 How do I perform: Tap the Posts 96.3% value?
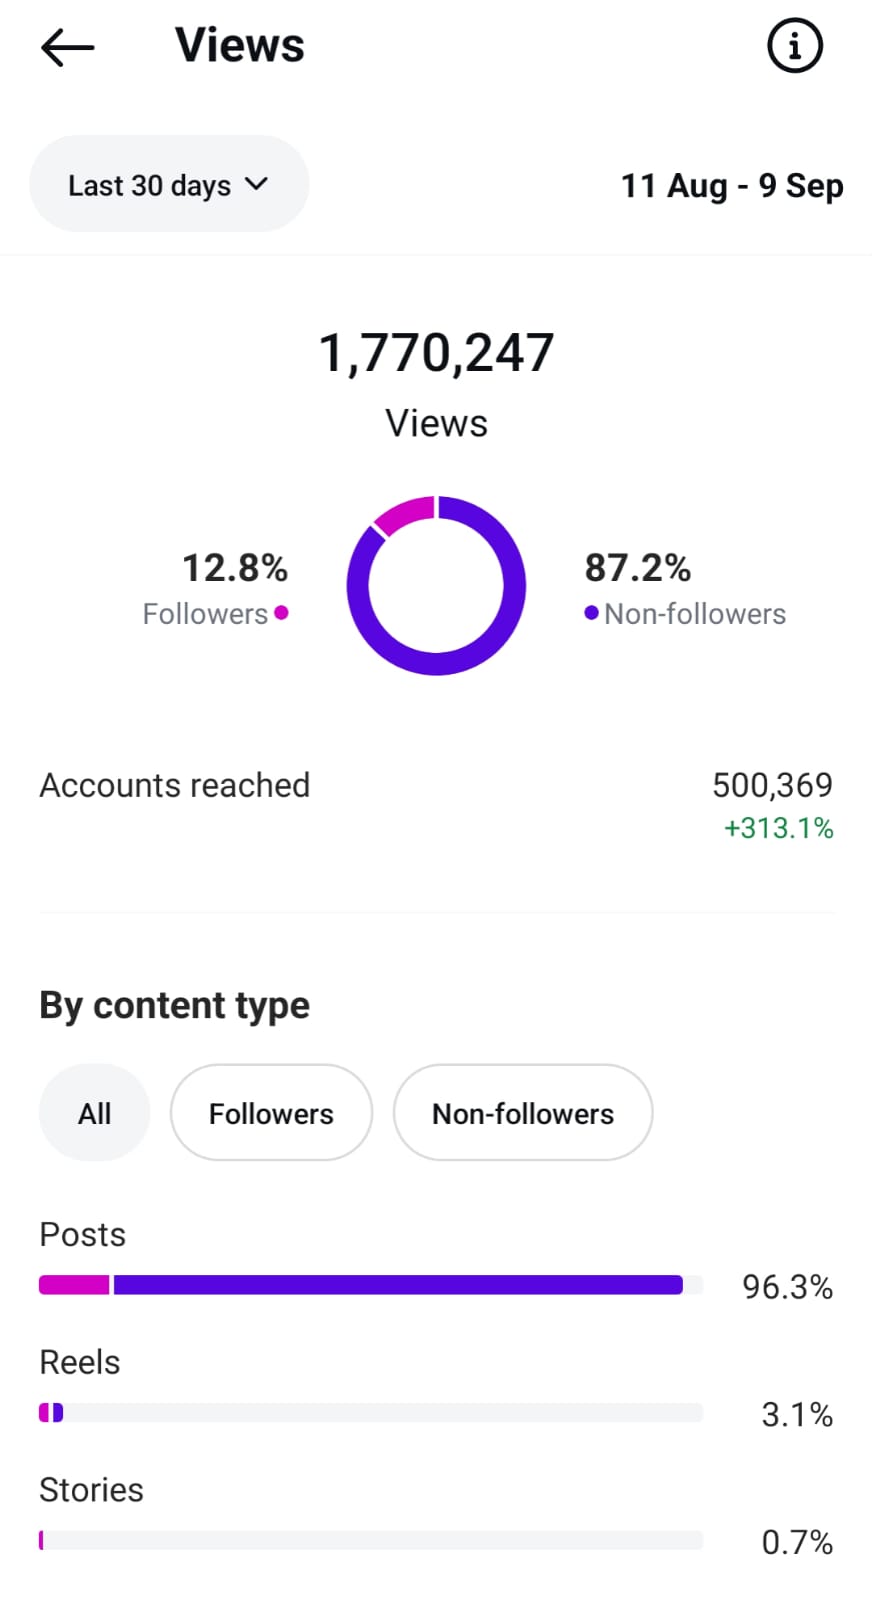(x=787, y=1287)
